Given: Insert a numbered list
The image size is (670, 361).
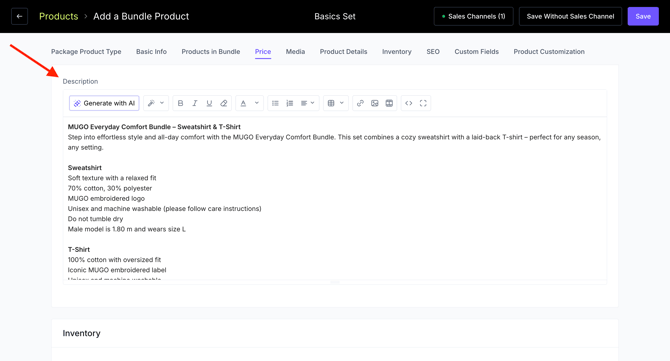Looking at the screenshot, I should pos(290,103).
